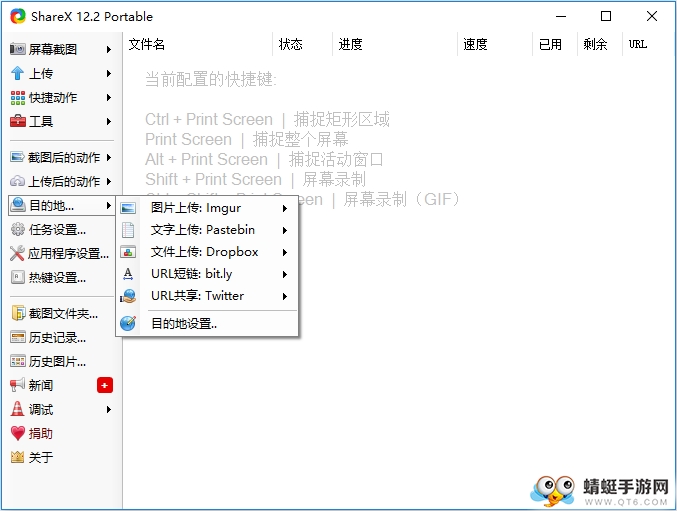Expand the Twitter URL sharing arrow
The width and height of the screenshot is (677, 511).
pyautogui.click(x=285, y=297)
